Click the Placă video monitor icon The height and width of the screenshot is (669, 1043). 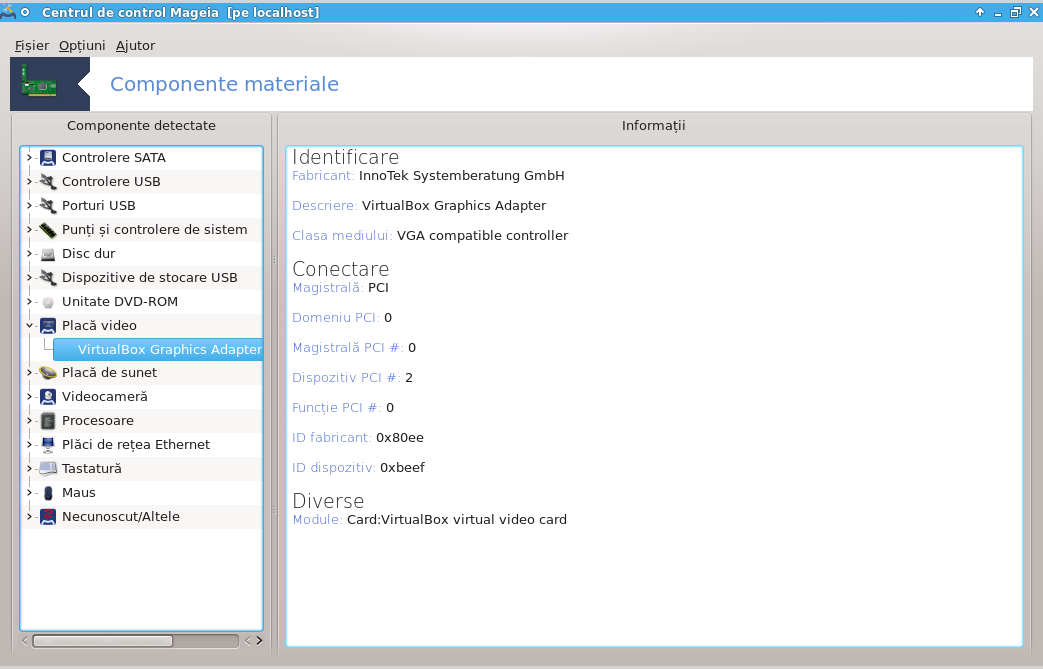click(48, 326)
